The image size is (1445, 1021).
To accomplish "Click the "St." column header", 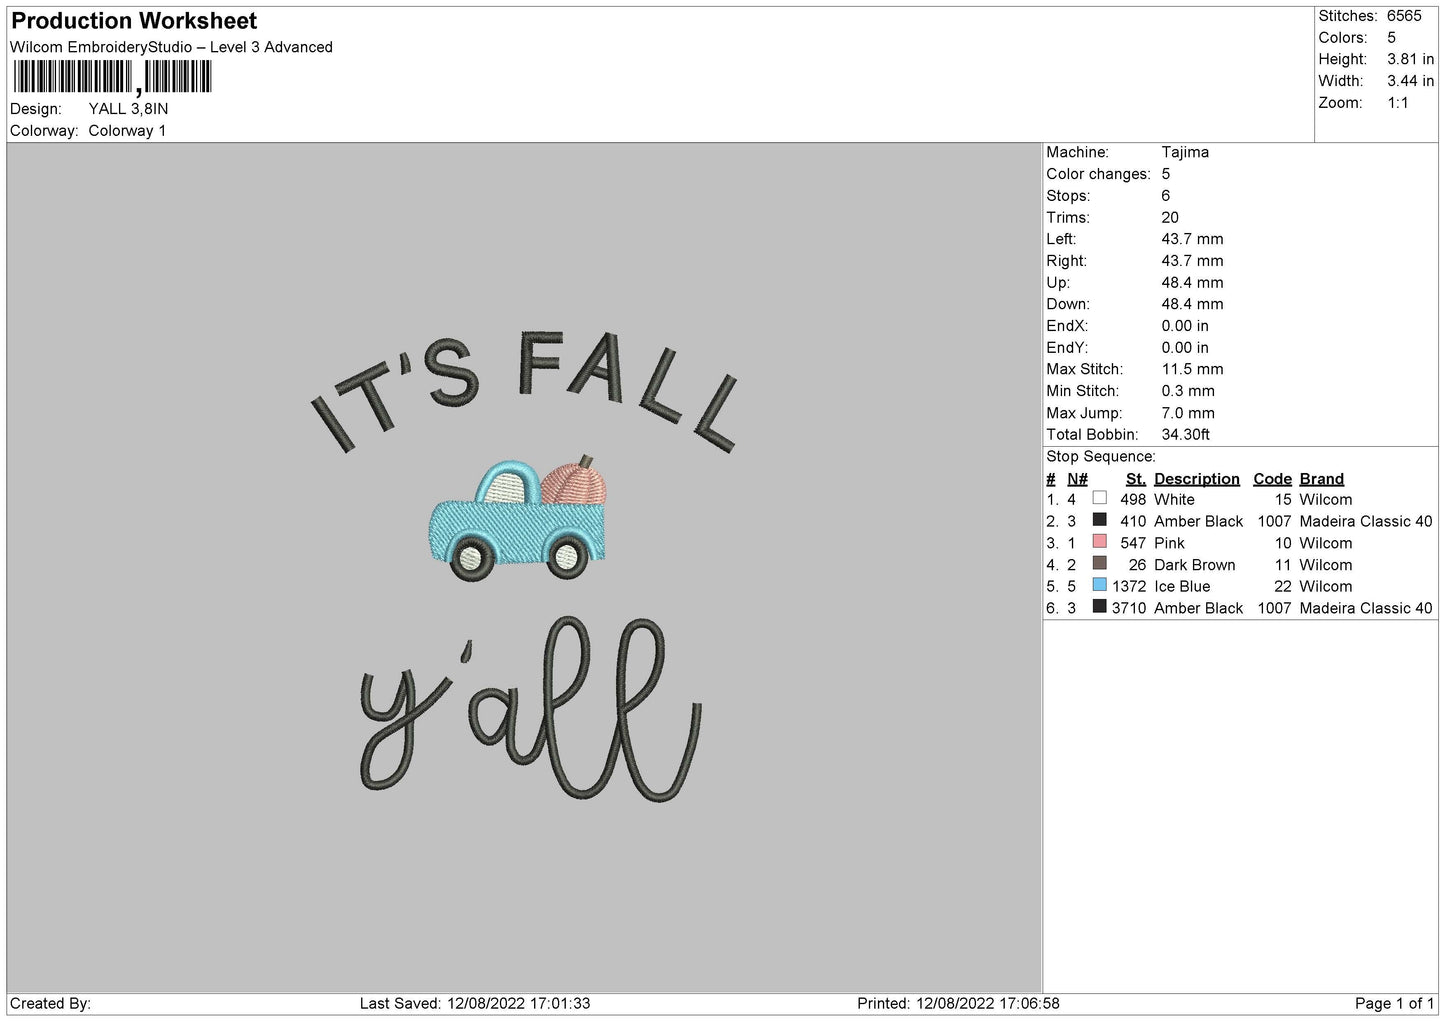I will pyautogui.click(x=1136, y=479).
